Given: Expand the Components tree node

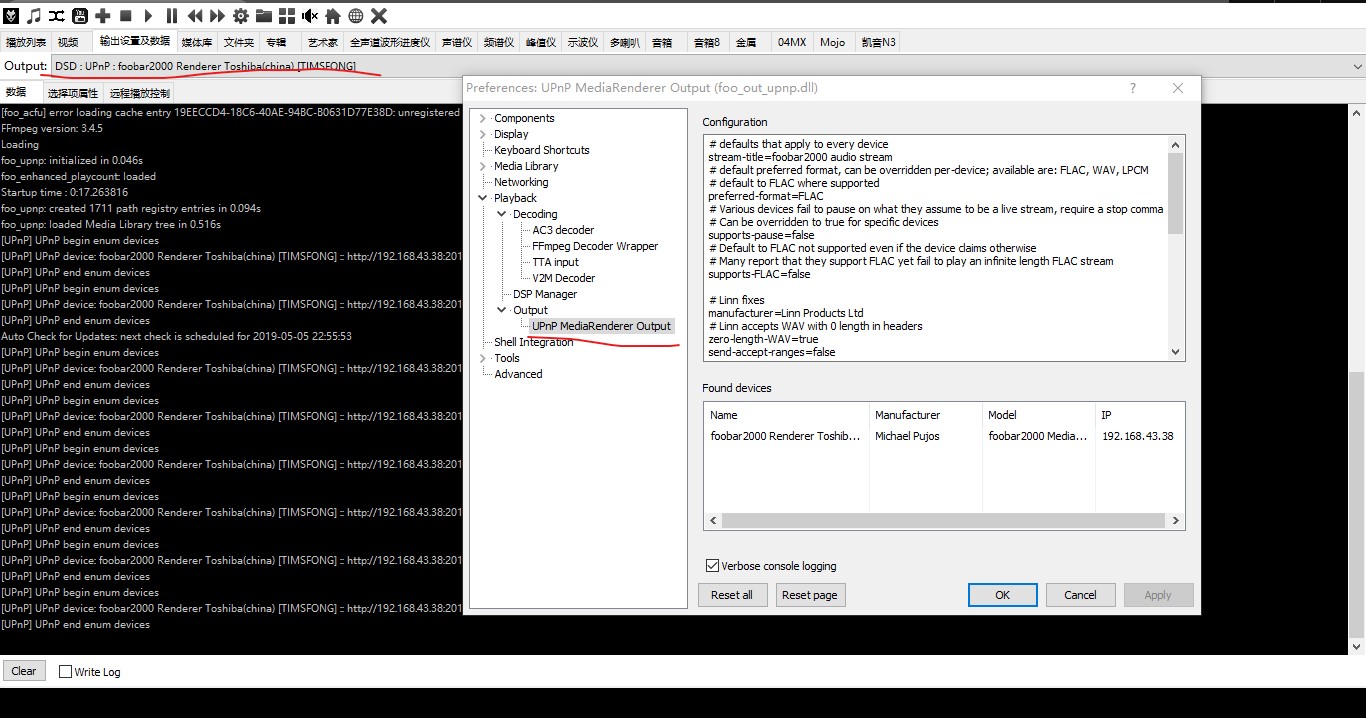Looking at the screenshot, I should [483, 118].
